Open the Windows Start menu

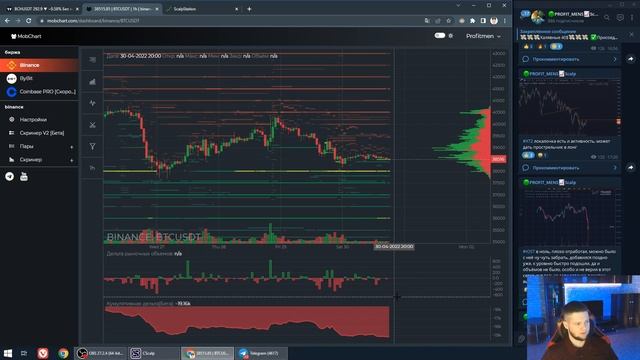(8, 353)
